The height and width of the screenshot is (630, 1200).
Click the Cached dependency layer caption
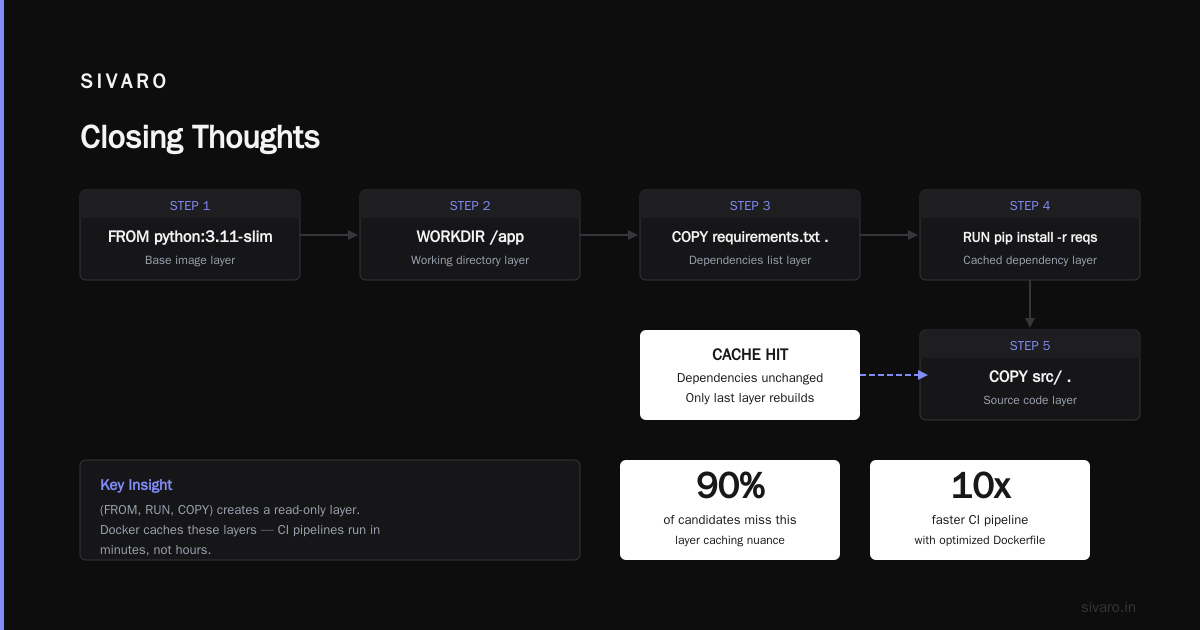tap(1030, 260)
